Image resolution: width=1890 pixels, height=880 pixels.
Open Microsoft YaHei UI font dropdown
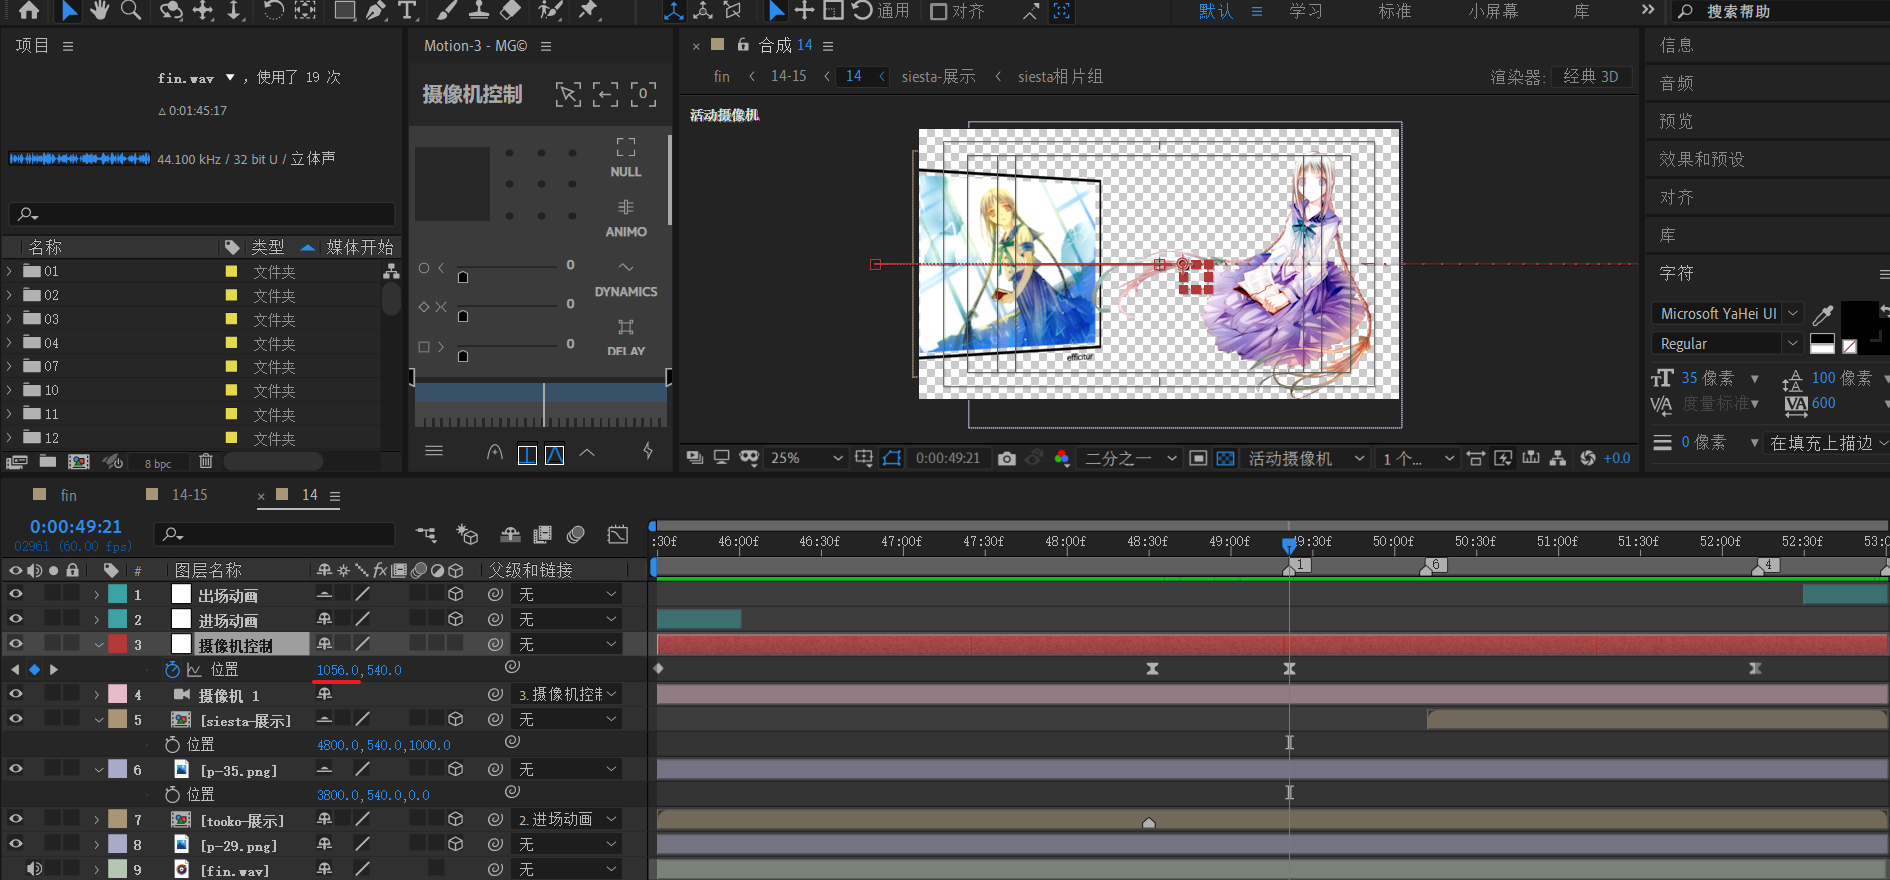point(1727,314)
